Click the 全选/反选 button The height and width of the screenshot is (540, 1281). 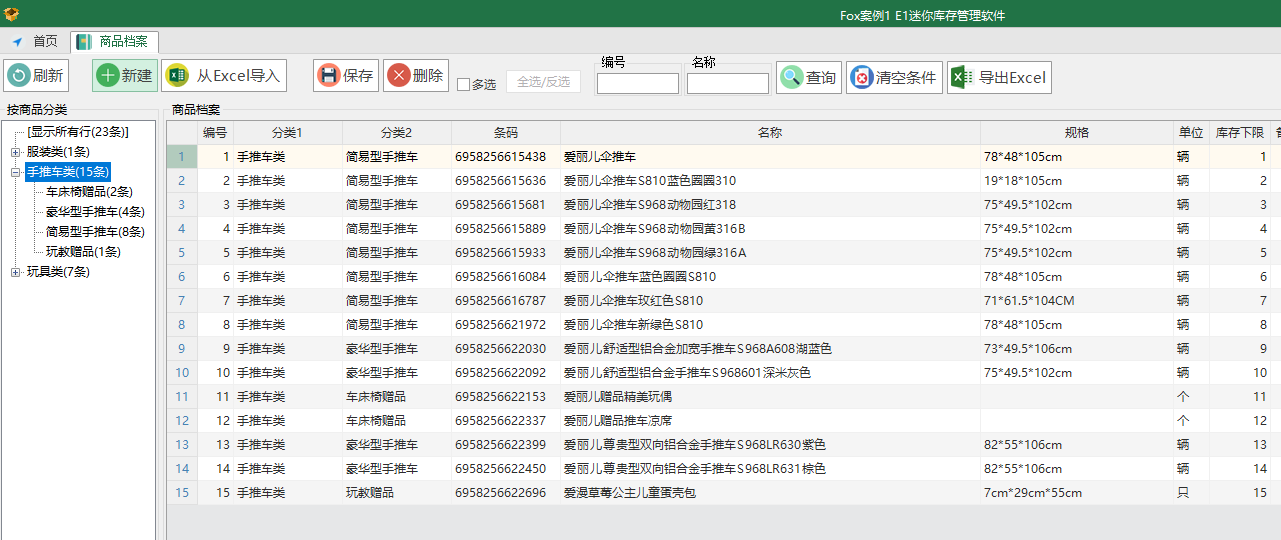[x=543, y=82]
